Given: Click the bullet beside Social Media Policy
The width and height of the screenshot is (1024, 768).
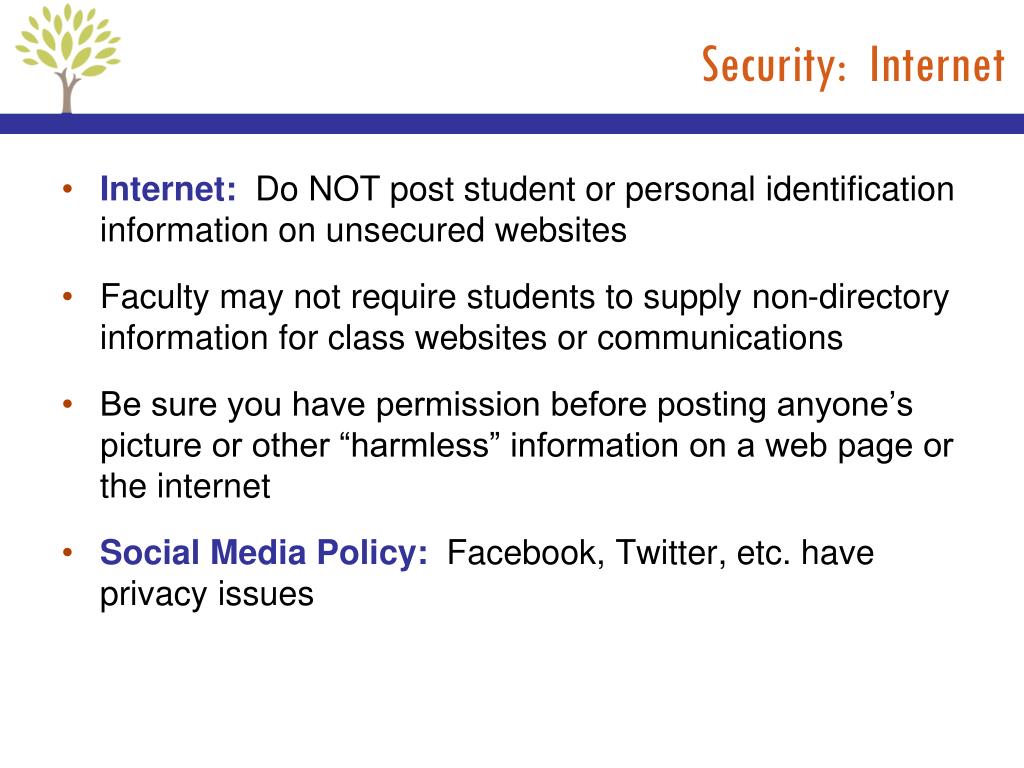Looking at the screenshot, I should (x=67, y=553).
